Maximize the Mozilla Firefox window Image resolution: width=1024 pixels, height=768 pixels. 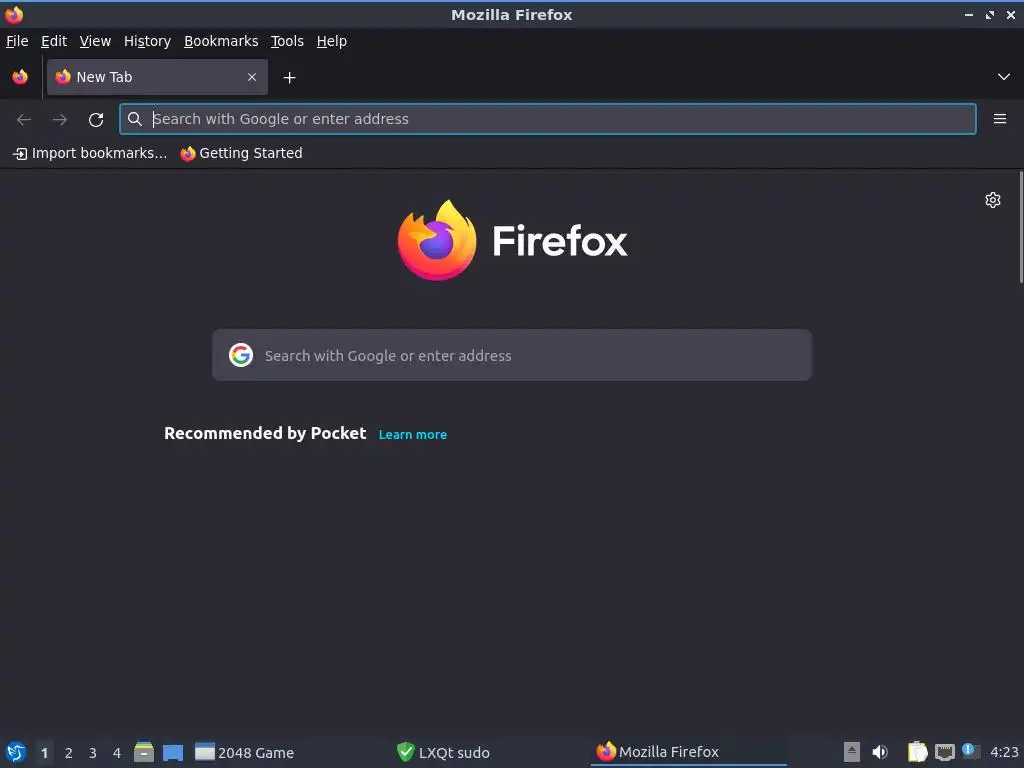pyautogui.click(x=990, y=14)
